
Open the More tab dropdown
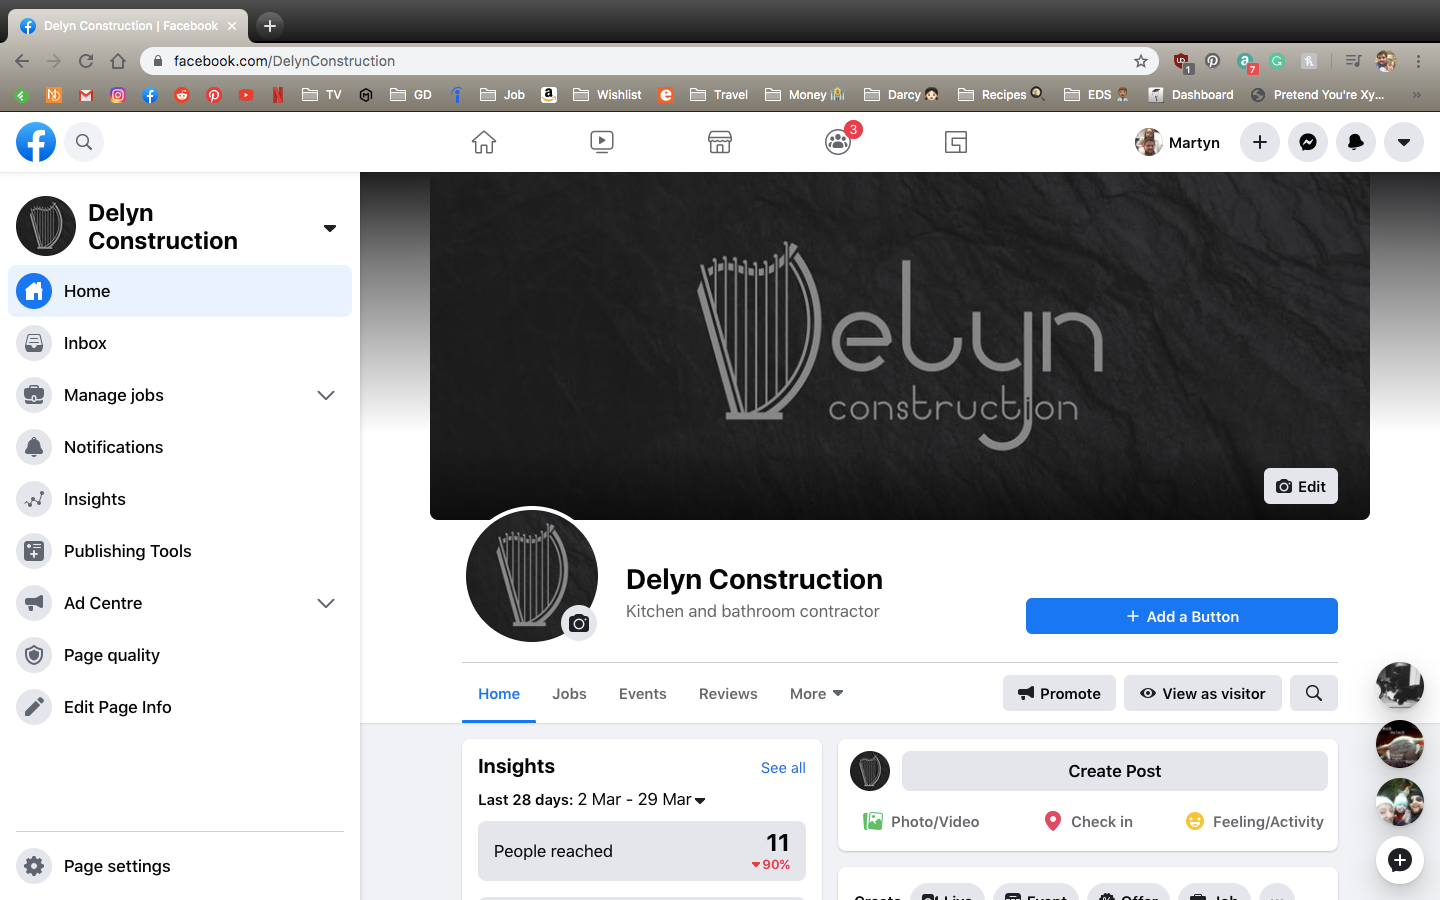tap(816, 693)
